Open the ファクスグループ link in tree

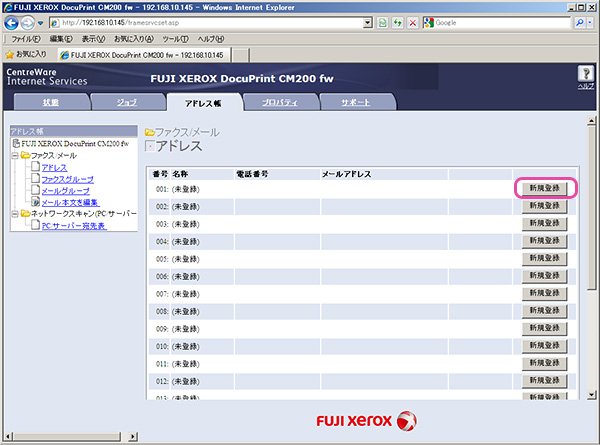click(67, 179)
